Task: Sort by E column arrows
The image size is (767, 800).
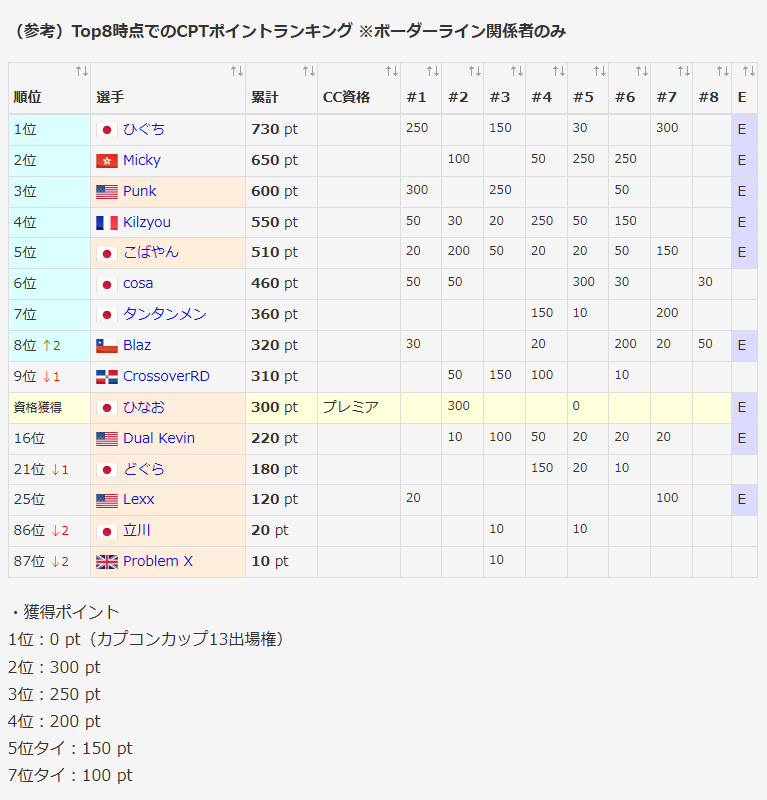Action: click(749, 71)
